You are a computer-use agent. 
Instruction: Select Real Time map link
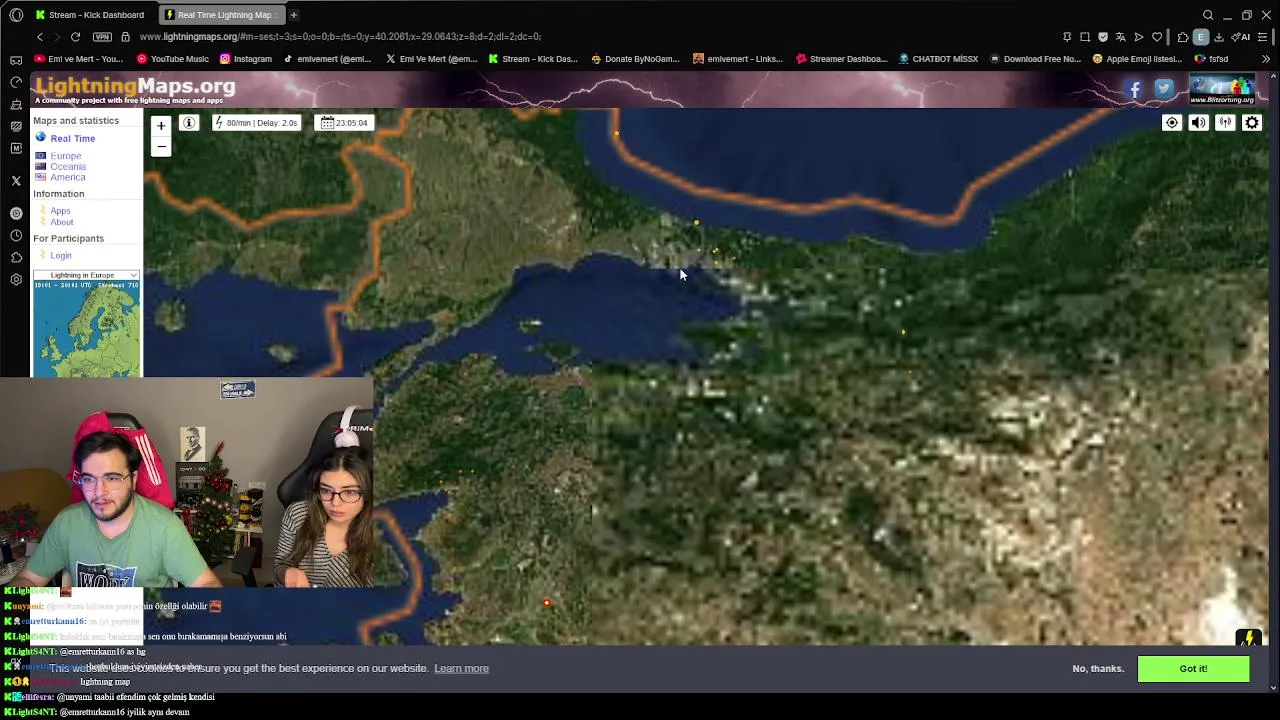72,138
